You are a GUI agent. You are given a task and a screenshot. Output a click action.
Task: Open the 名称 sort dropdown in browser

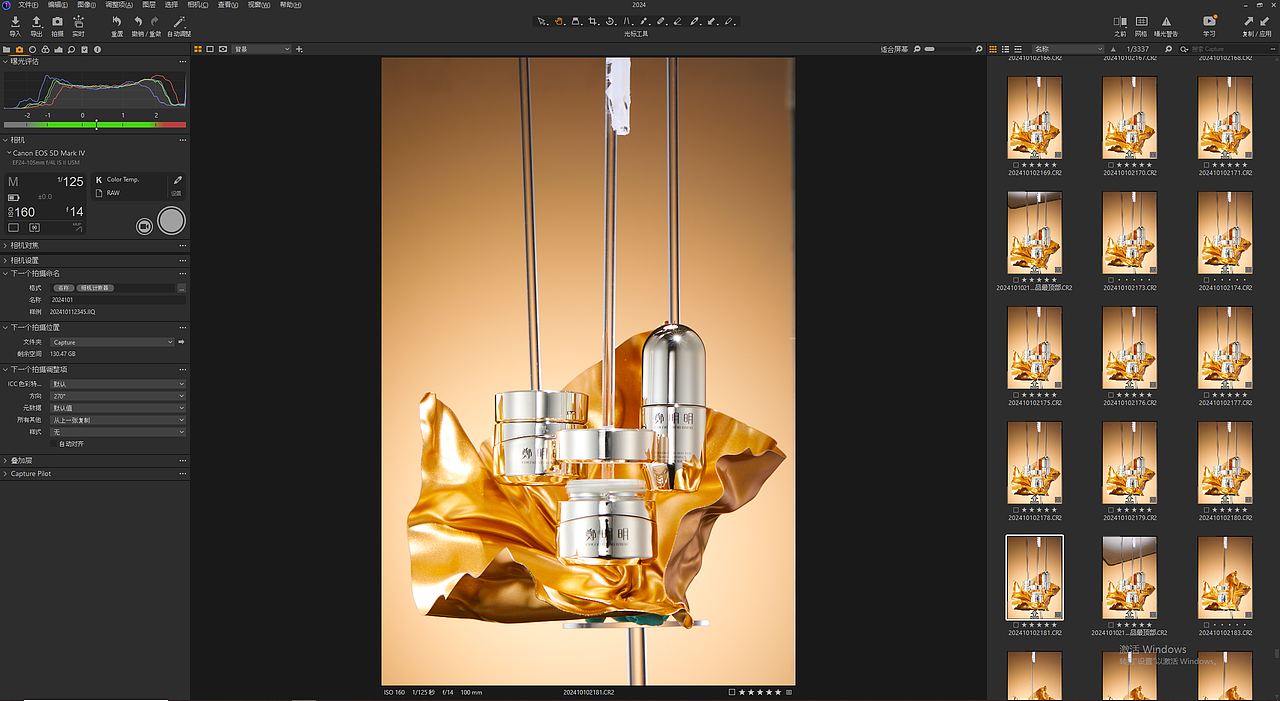coord(1068,49)
